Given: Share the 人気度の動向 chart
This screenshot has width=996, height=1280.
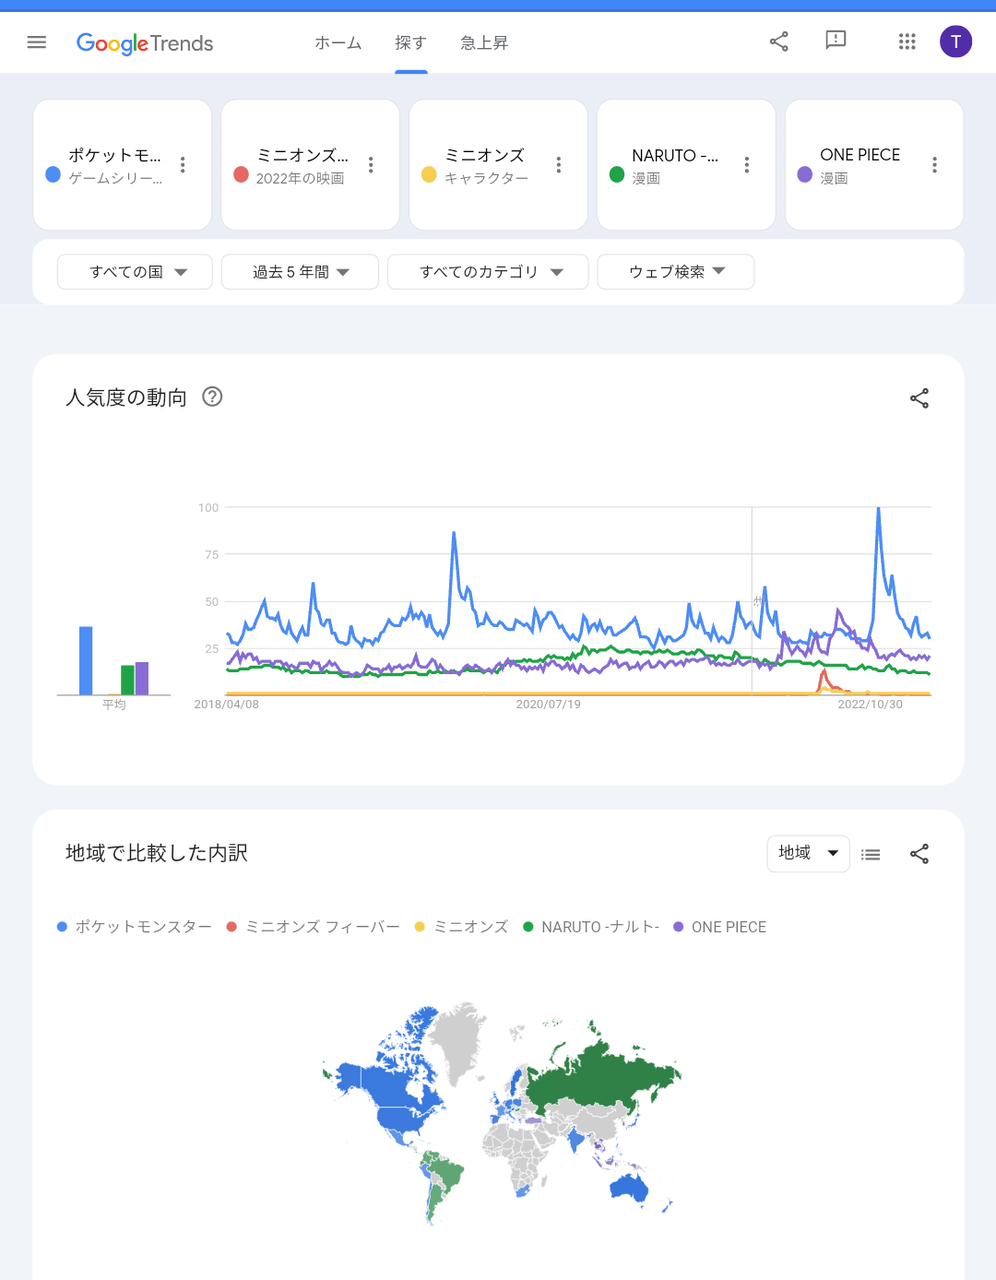Looking at the screenshot, I should [919, 398].
